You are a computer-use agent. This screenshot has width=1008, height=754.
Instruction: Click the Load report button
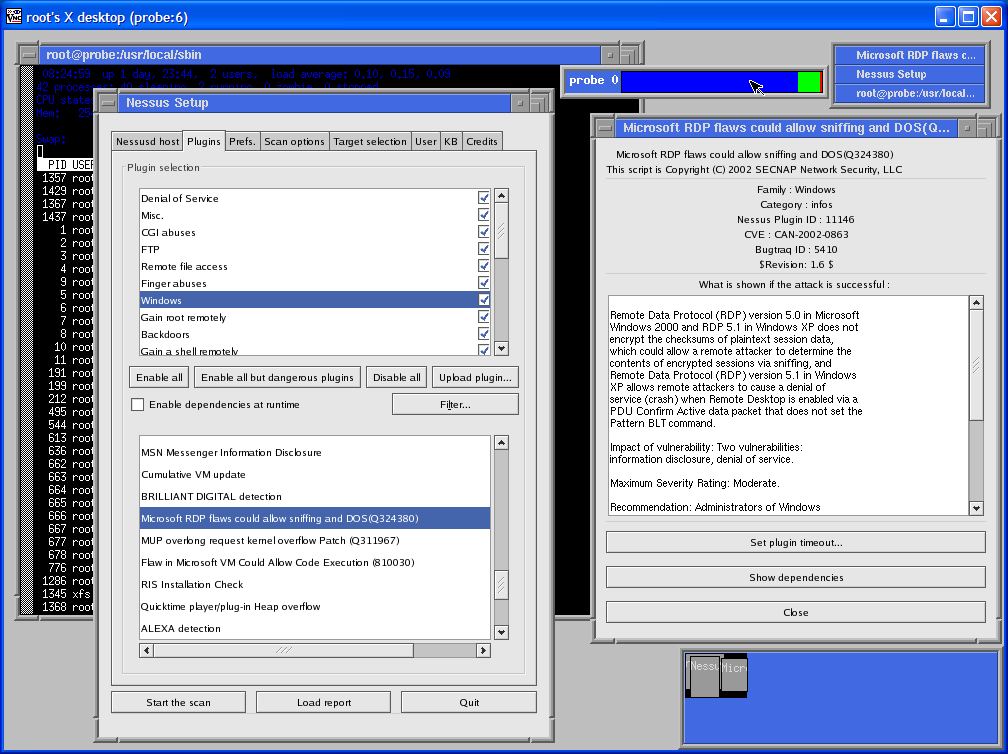coord(323,703)
